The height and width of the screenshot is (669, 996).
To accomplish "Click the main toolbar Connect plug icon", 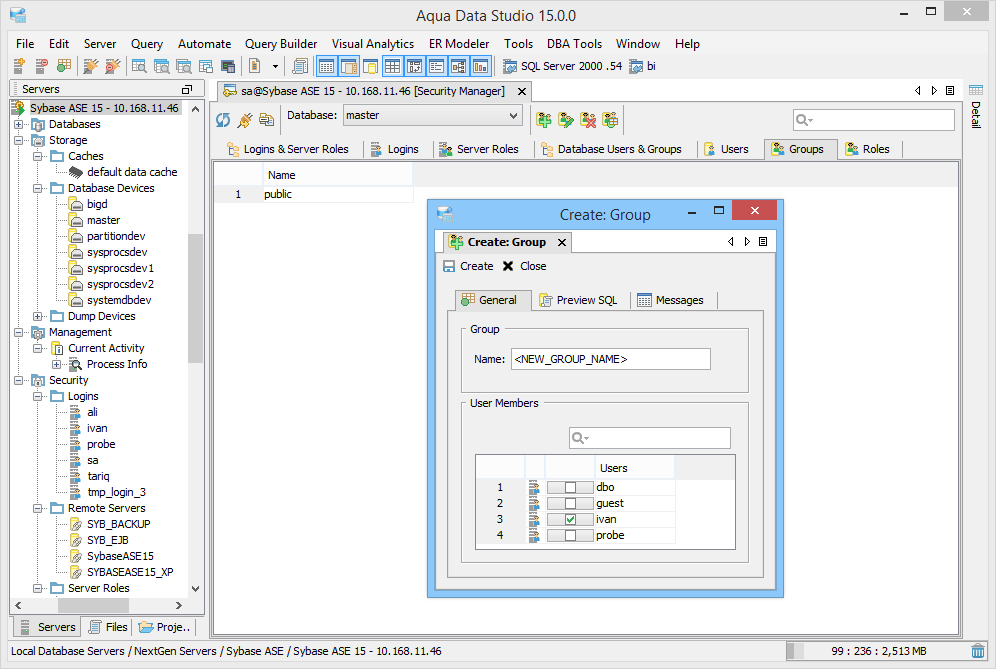I will [91, 65].
